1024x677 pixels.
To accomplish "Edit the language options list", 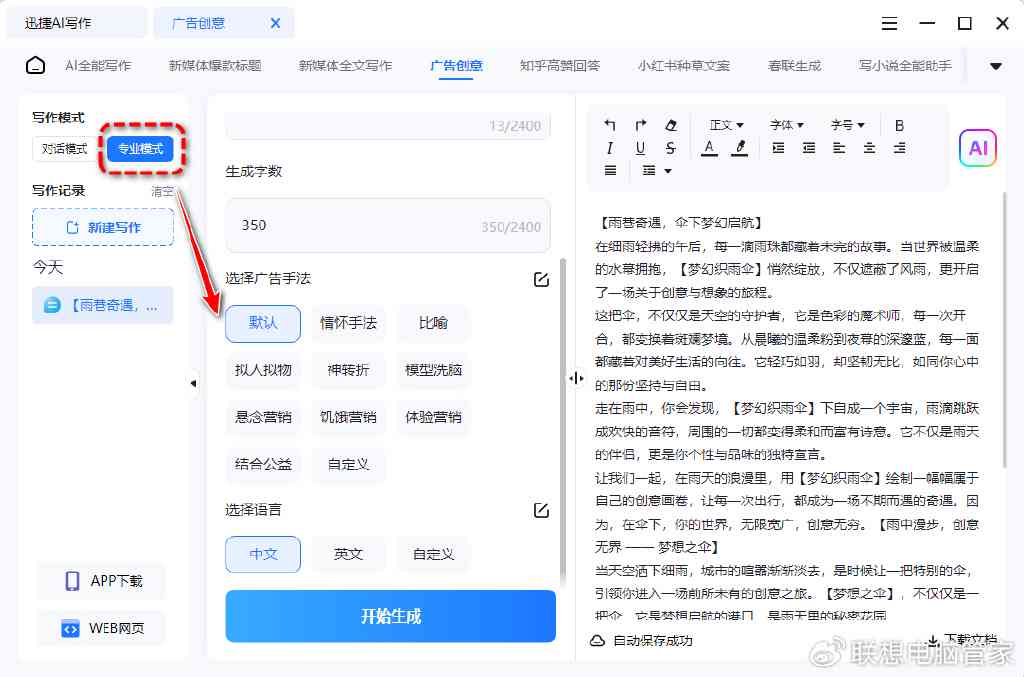I will click(x=541, y=510).
